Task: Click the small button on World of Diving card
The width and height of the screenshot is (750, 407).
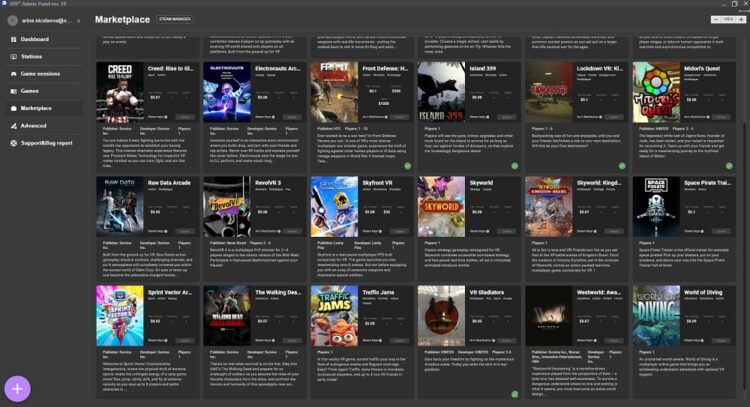Action: (720, 341)
